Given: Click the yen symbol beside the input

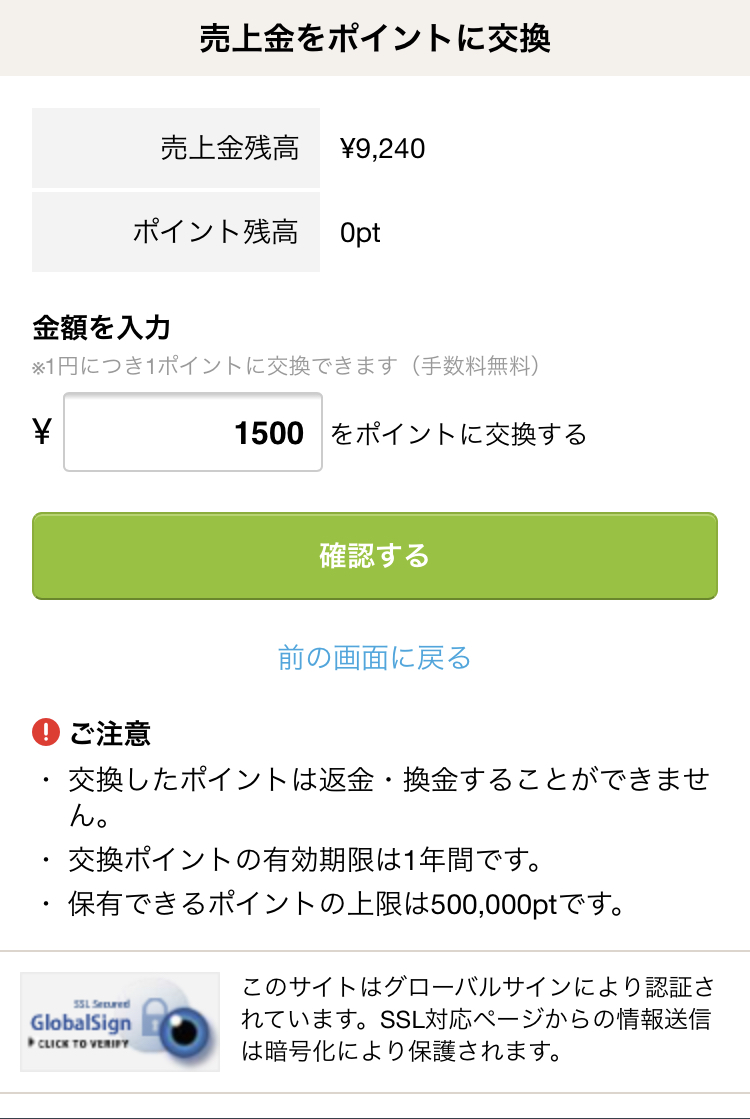Looking at the screenshot, I should click(x=42, y=432).
